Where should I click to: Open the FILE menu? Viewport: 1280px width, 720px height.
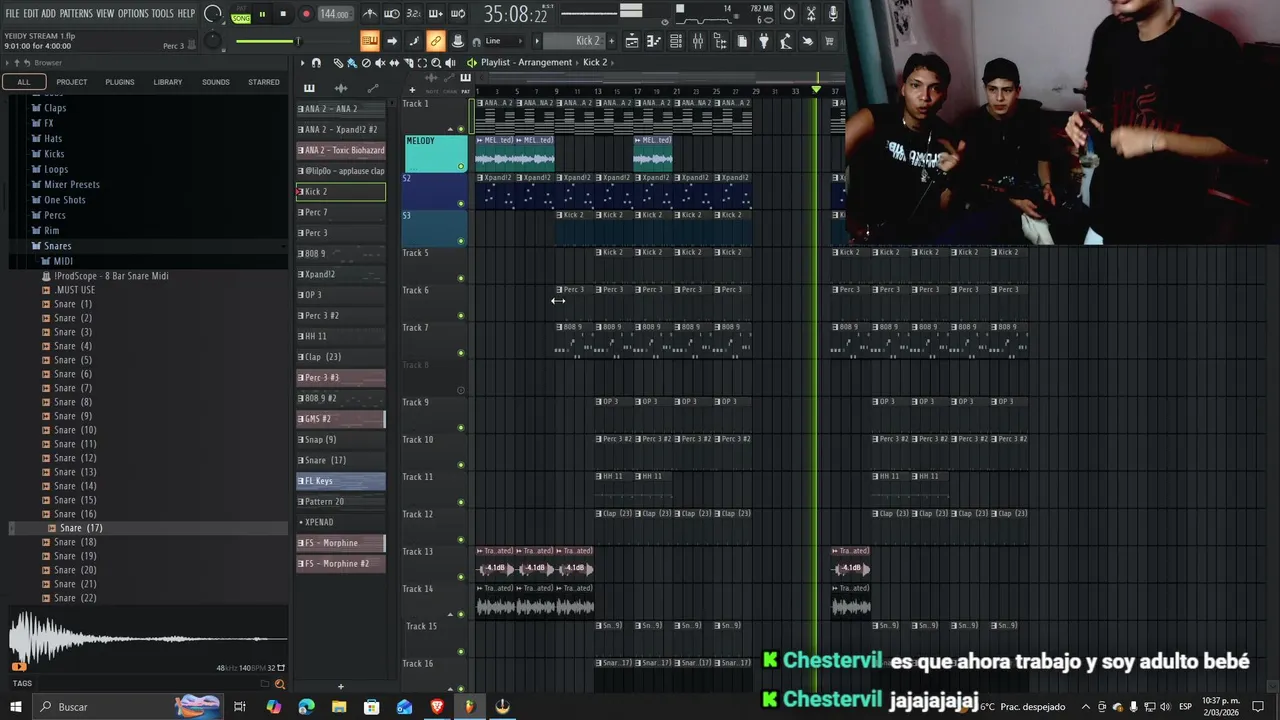click(x=12, y=13)
